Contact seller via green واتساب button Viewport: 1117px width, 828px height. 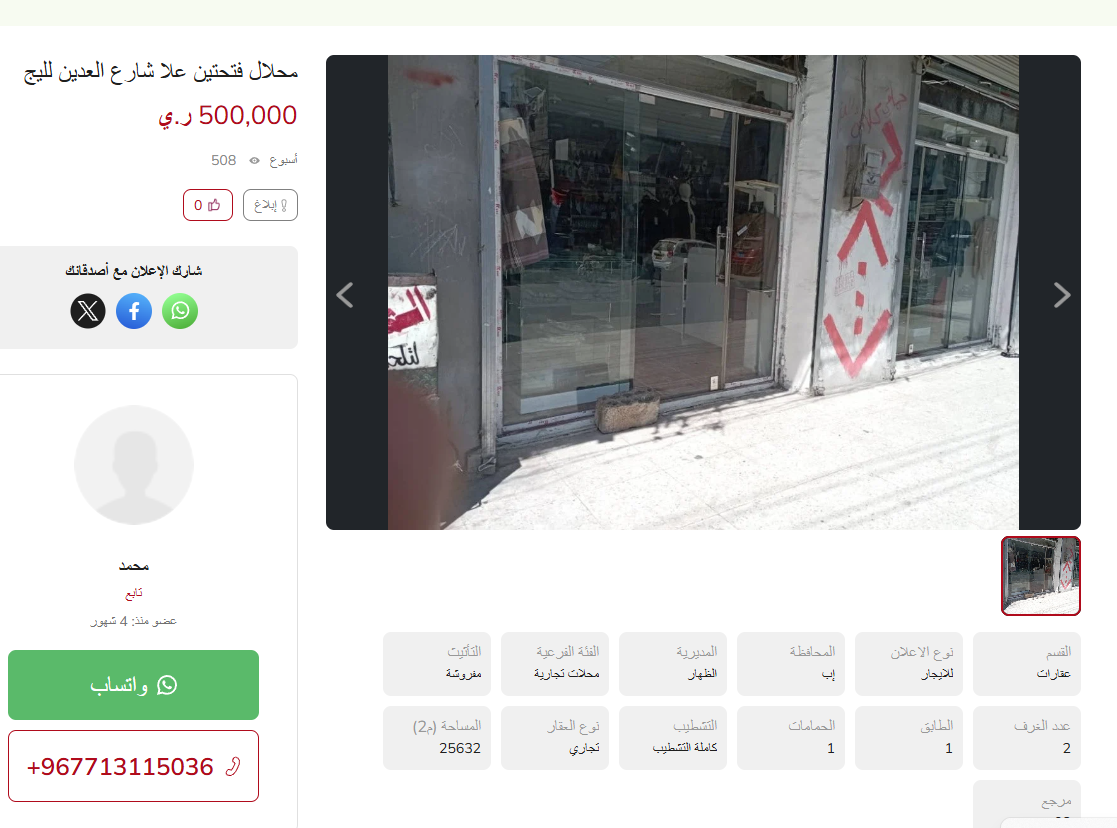pyautogui.click(x=133, y=685)
